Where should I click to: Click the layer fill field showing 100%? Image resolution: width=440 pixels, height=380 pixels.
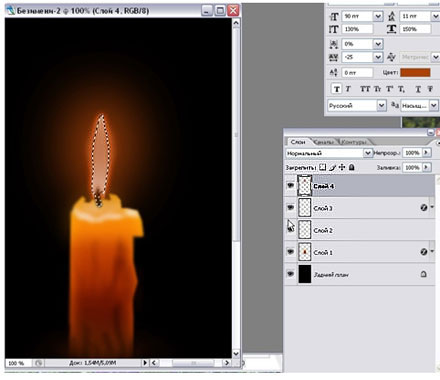pos(412,167)
